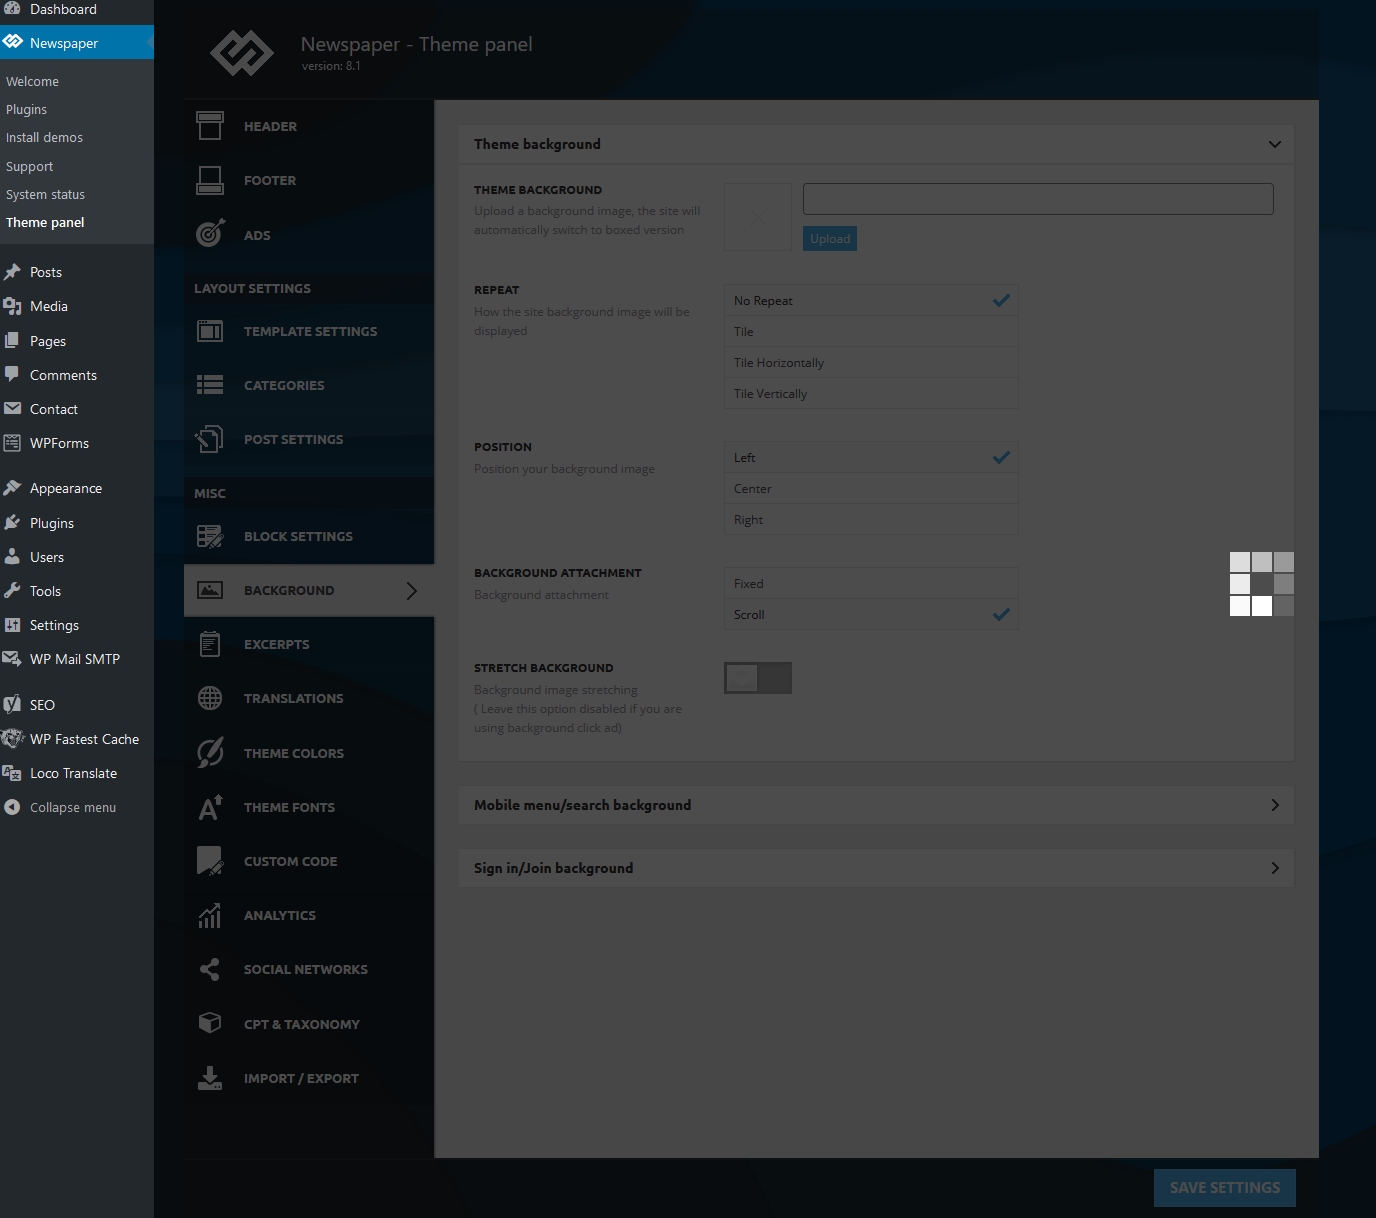Select the Theme Fonts letter icon
Image resolution: width=1376 pixels, height=1218 pixels.
click(210, 807)
